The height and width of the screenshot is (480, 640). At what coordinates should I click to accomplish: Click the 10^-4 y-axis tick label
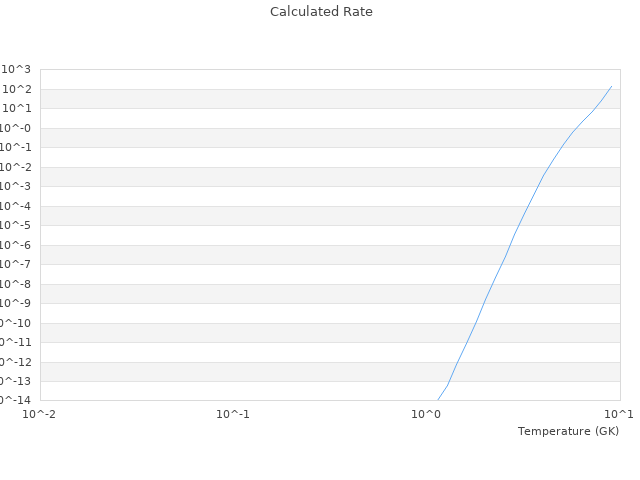16,206
